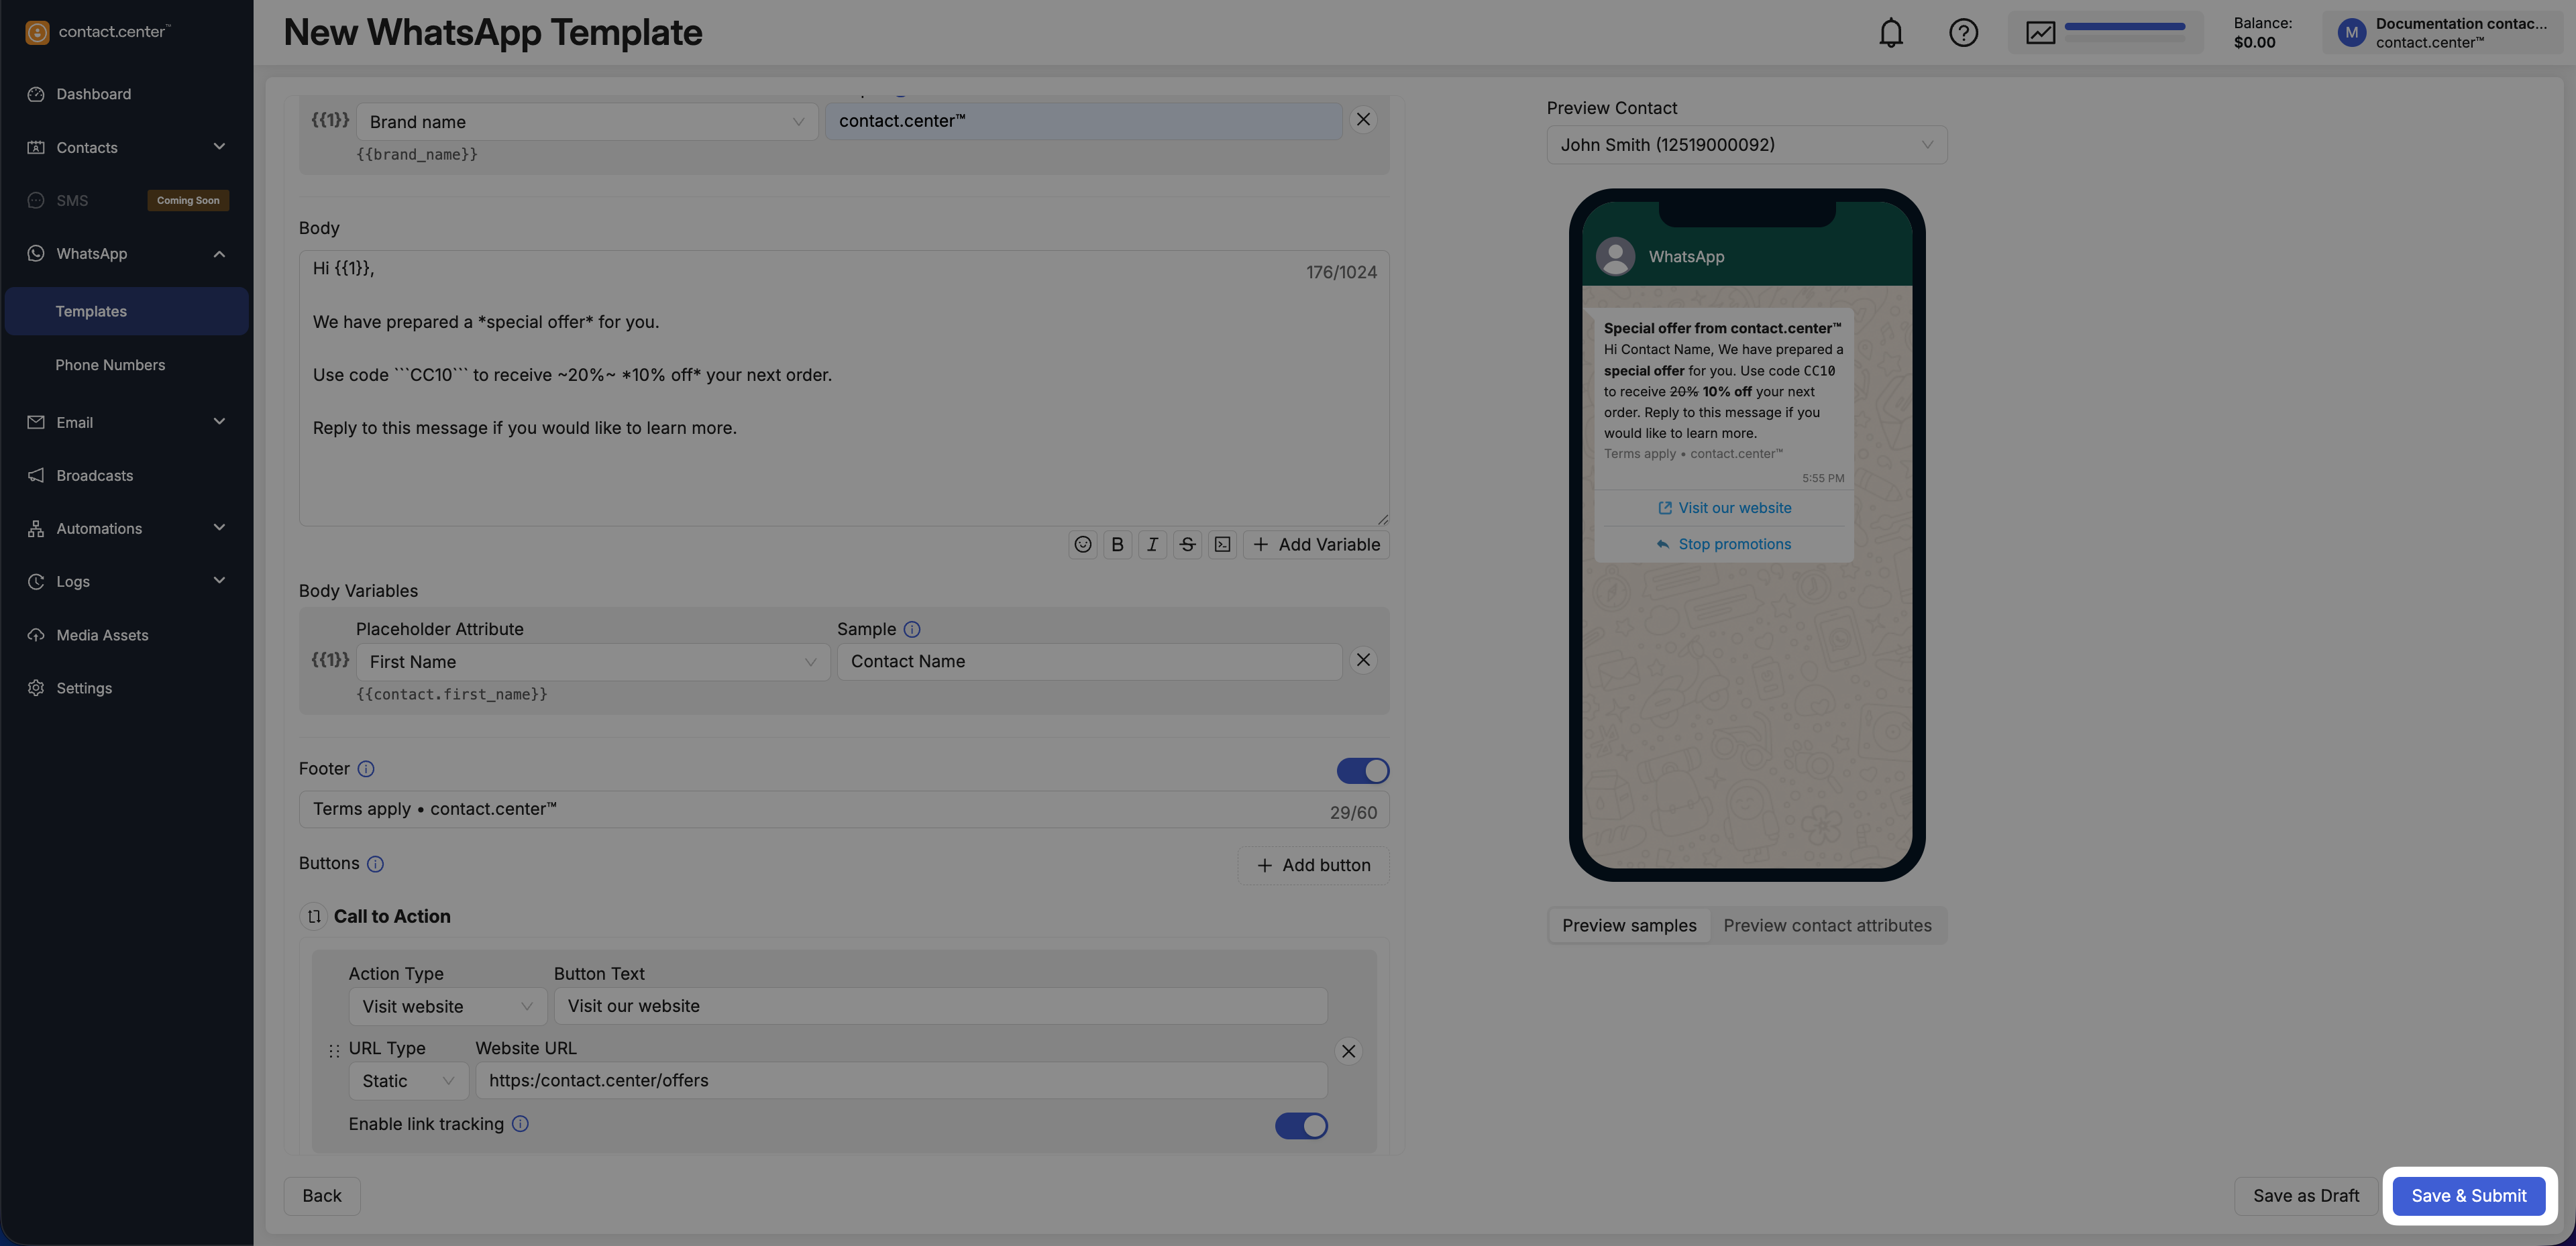Open the notifications bell
The image size is (2576, 1246).
1890,33
